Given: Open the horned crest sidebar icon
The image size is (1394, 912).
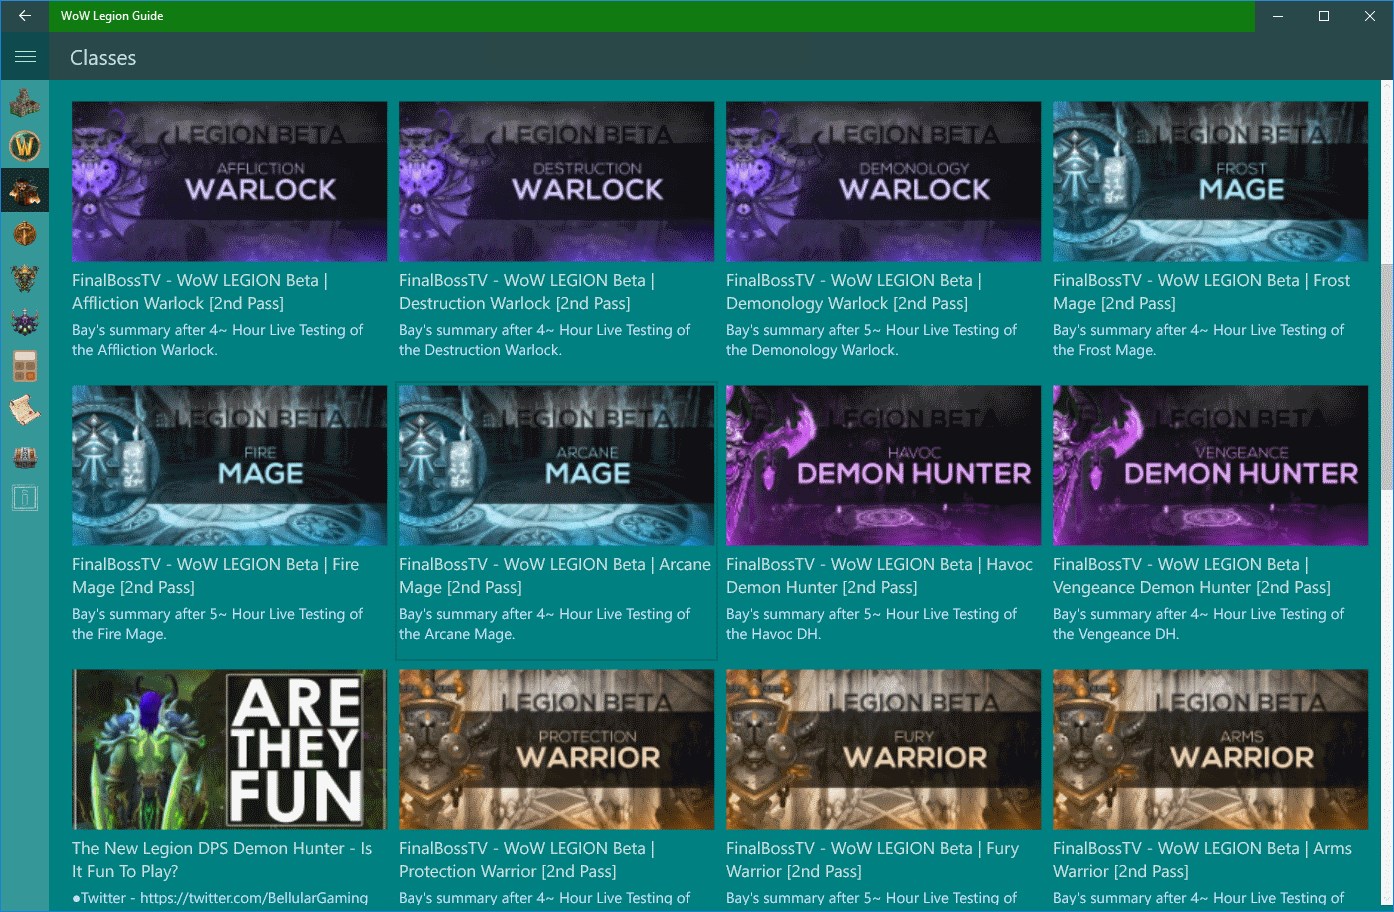Looking at the screenshot, I should click(25, 278).
